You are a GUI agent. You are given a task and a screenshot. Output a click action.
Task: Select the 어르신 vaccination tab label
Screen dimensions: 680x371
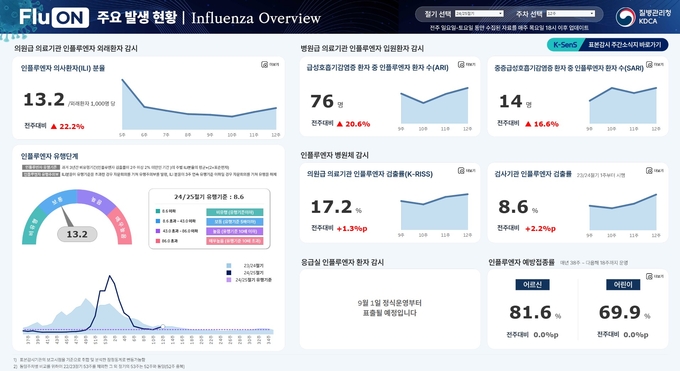pyautogui.click(x=533, y=285)
